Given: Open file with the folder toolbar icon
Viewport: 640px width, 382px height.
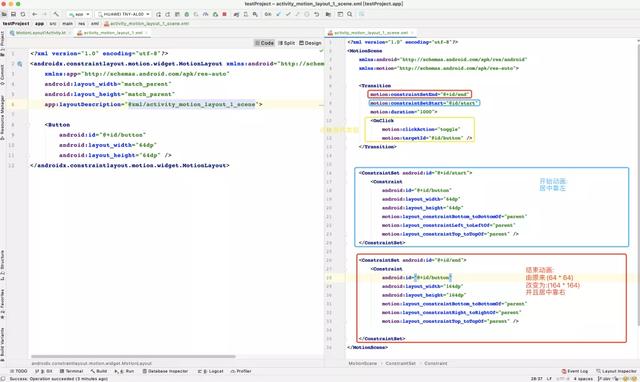Looking at the screenshot, I should [4, 14].
